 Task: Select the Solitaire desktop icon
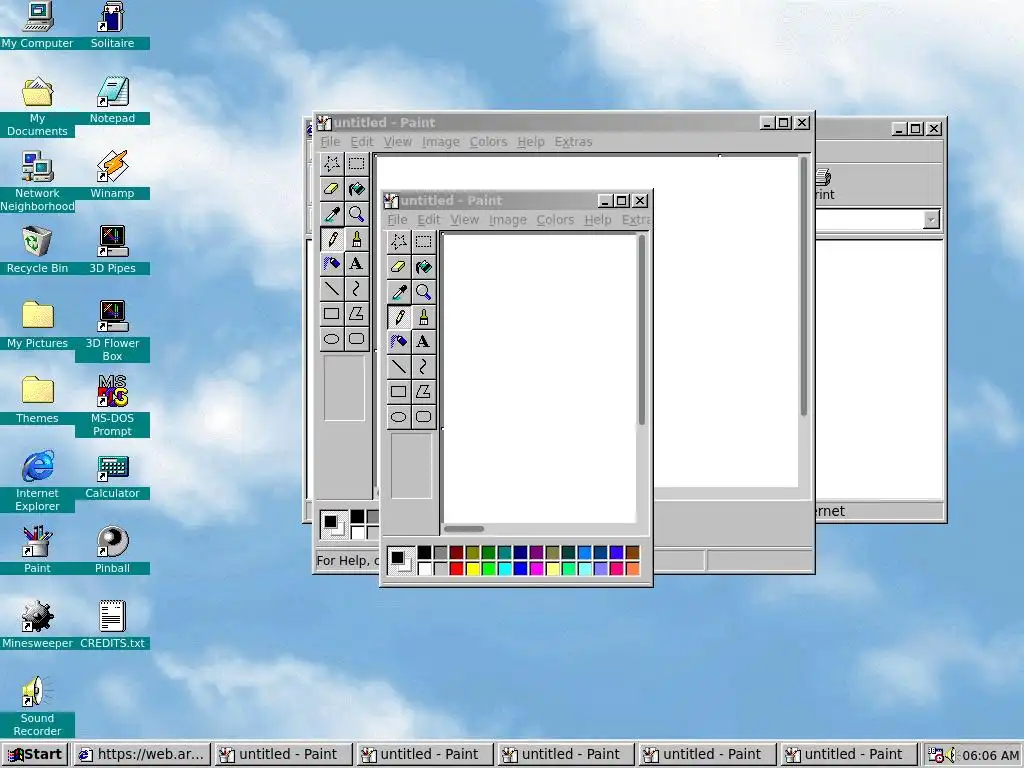[x=112, y=25]
